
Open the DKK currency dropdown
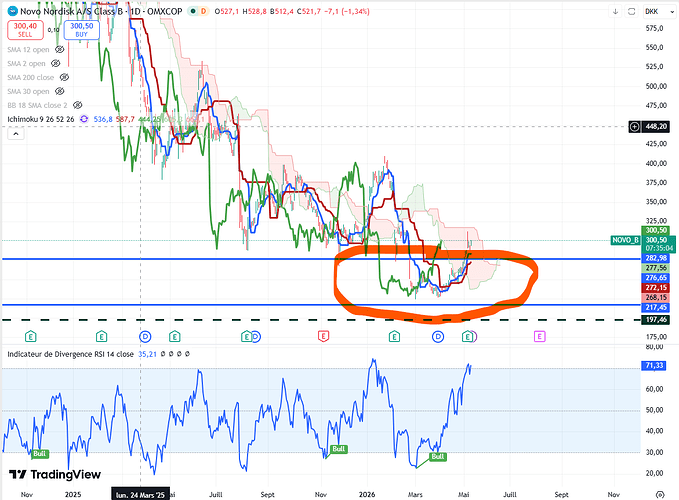pyautogui.click(x=660, y=12)
